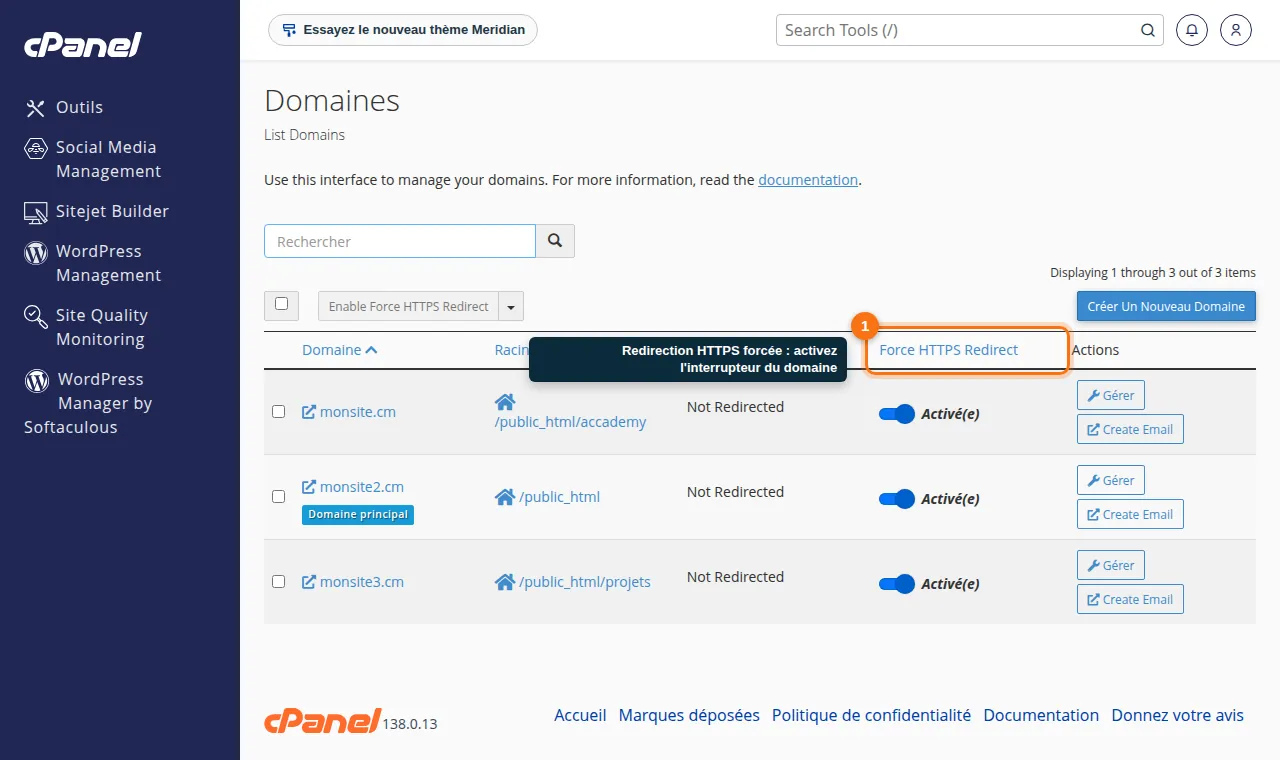The height and width of the screenshot is (760, 1280).
Task: Click the Rechercher domain search field
Action: tap(400, 241)
